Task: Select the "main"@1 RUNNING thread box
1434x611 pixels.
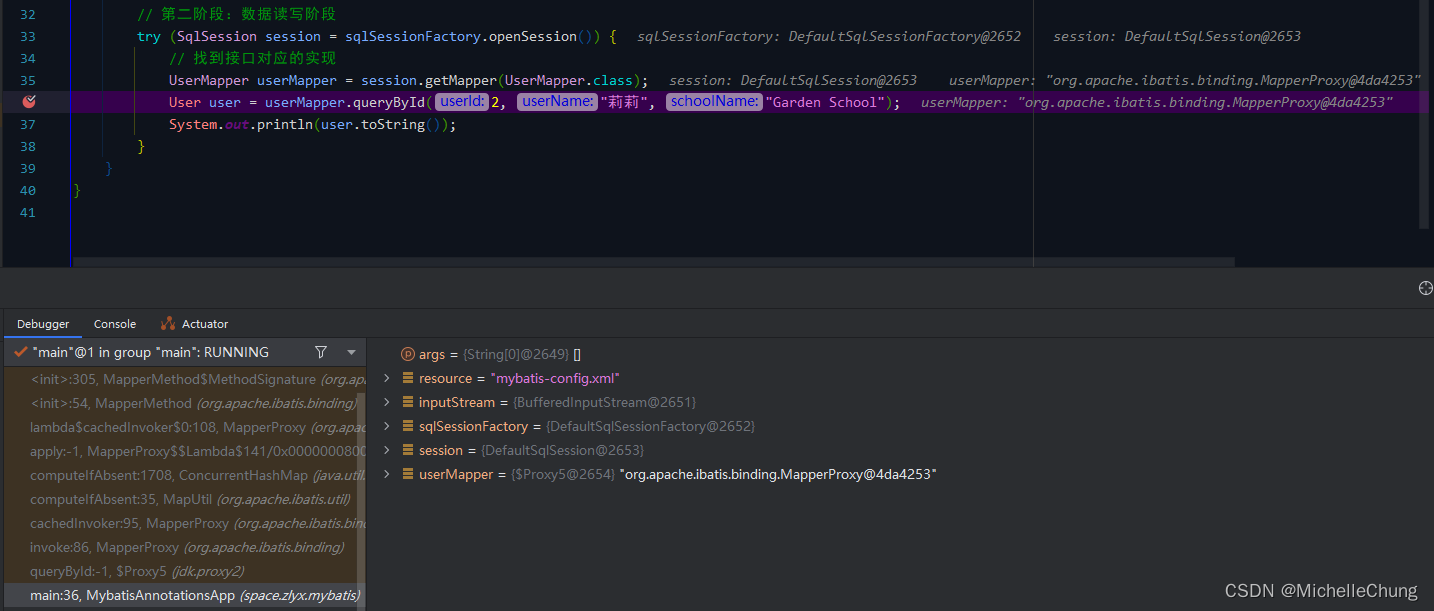Action: [x=186, y=352]
